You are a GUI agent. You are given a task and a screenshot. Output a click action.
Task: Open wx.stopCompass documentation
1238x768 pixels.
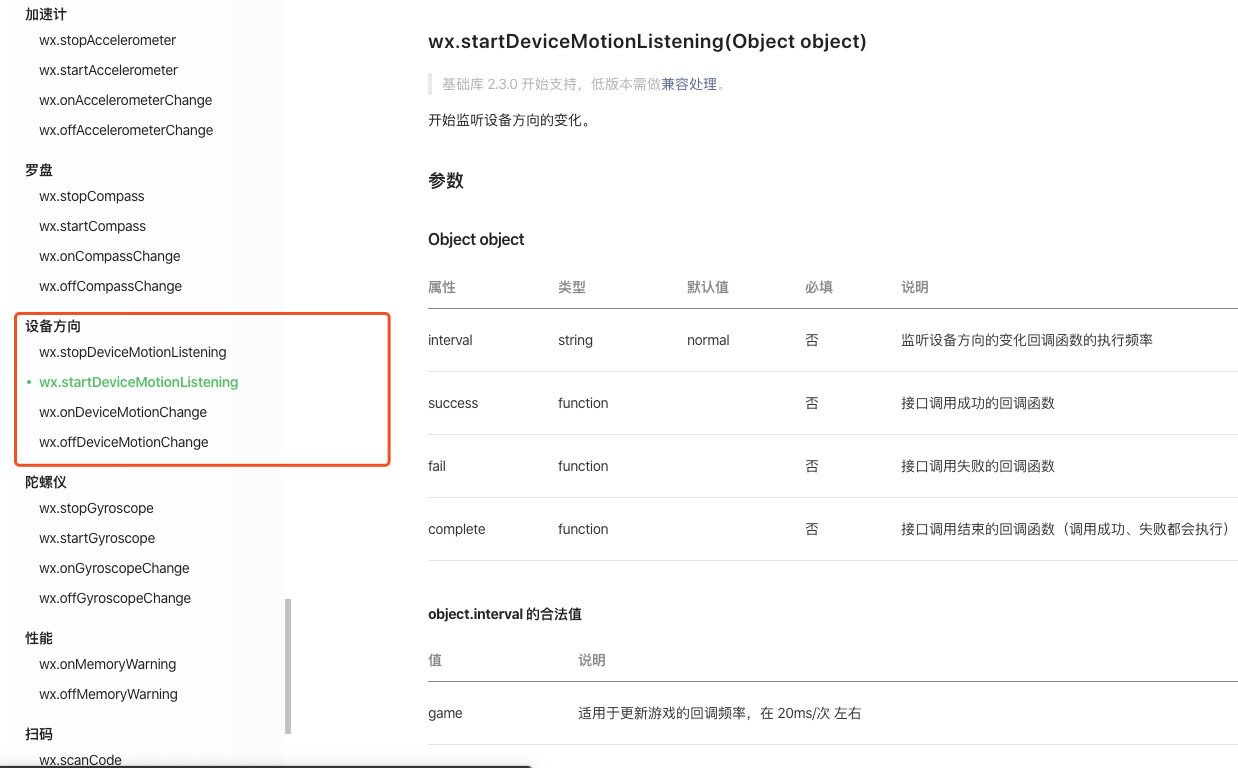click(91, 196)
